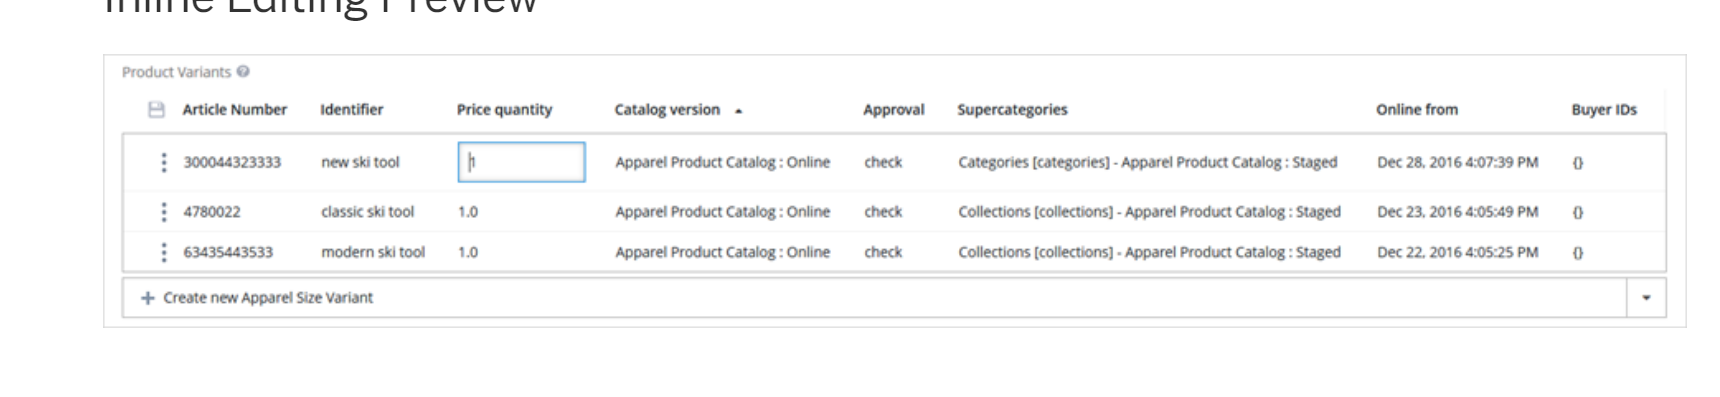Select article number 63435443533 cell
Image resolution: width=1720 pixels, height=397 pixels.
click(x=227, y=252)
